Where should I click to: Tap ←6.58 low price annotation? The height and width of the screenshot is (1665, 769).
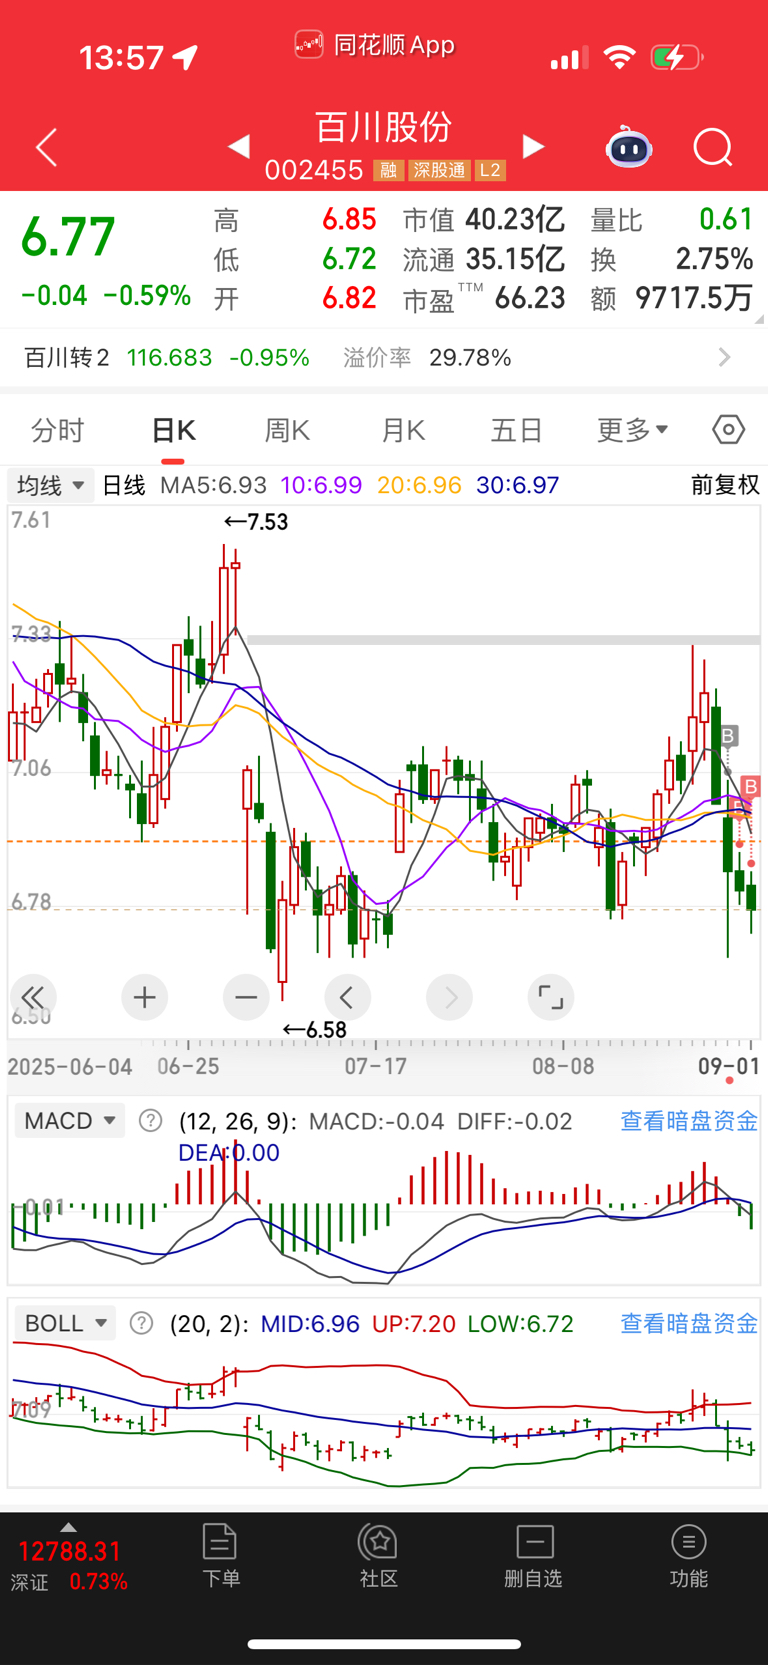(x=314, y=1030)
